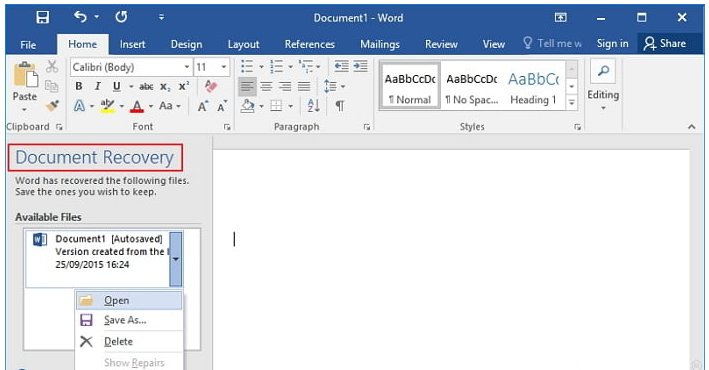709x370 pixels.
Task: Undo the last action
Action: (80, 17)
